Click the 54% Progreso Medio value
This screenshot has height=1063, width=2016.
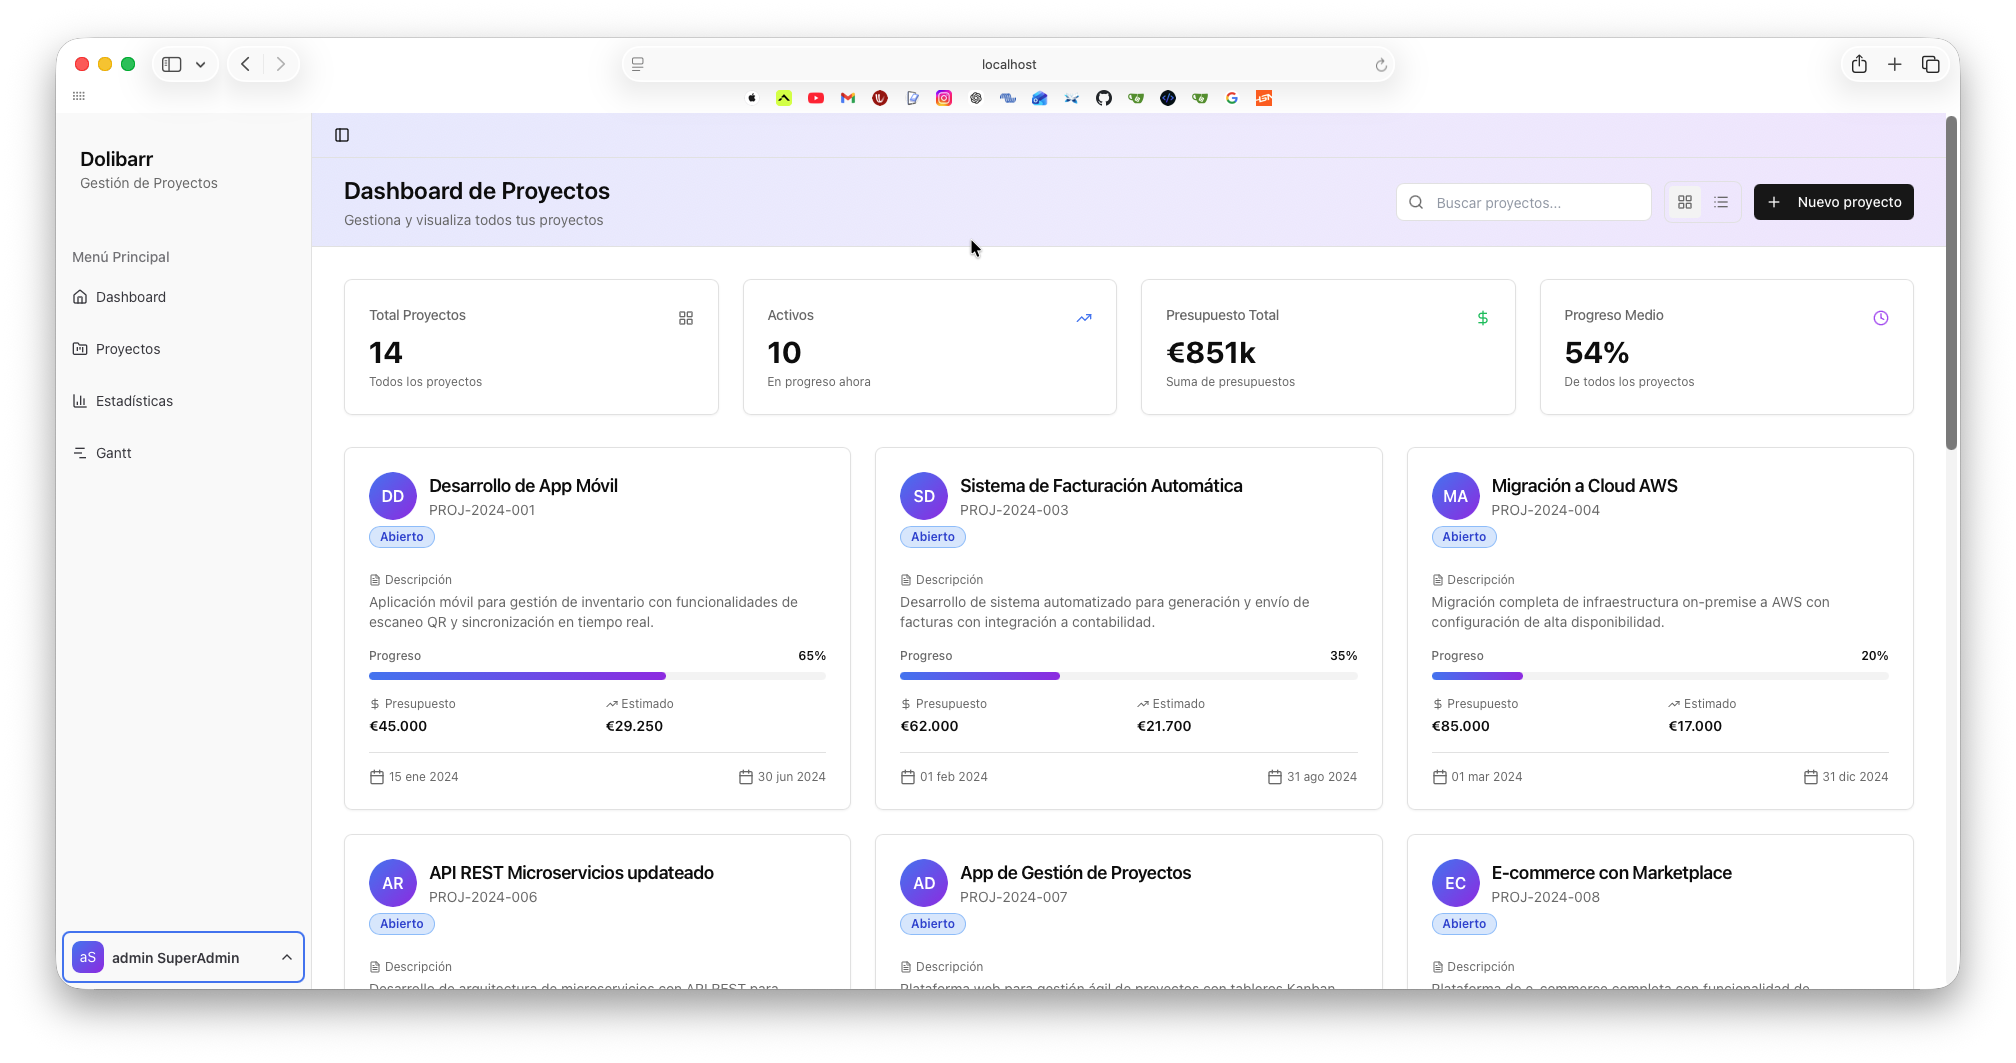tap(1597, 353)
